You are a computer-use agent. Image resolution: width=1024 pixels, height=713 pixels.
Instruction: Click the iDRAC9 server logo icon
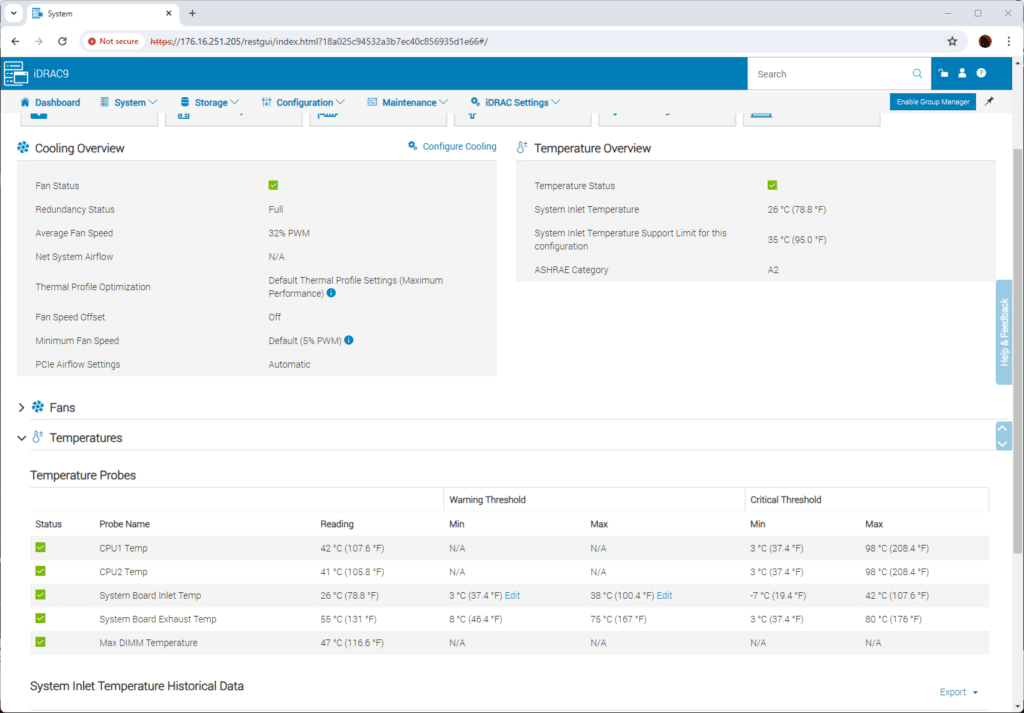(16, 74)
